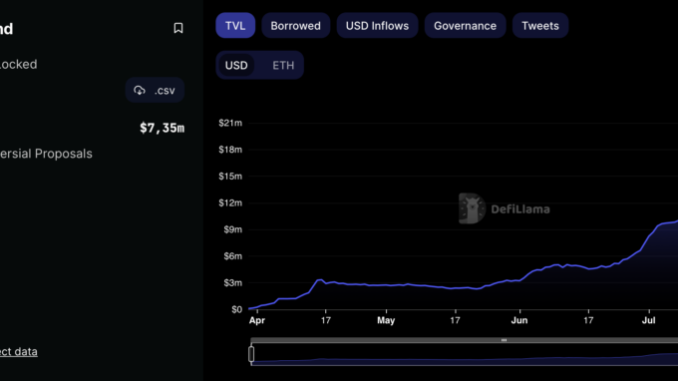Switch to the Borrowed tab
The width and height of the screenshot is (678, 381).
coord(296,26)
